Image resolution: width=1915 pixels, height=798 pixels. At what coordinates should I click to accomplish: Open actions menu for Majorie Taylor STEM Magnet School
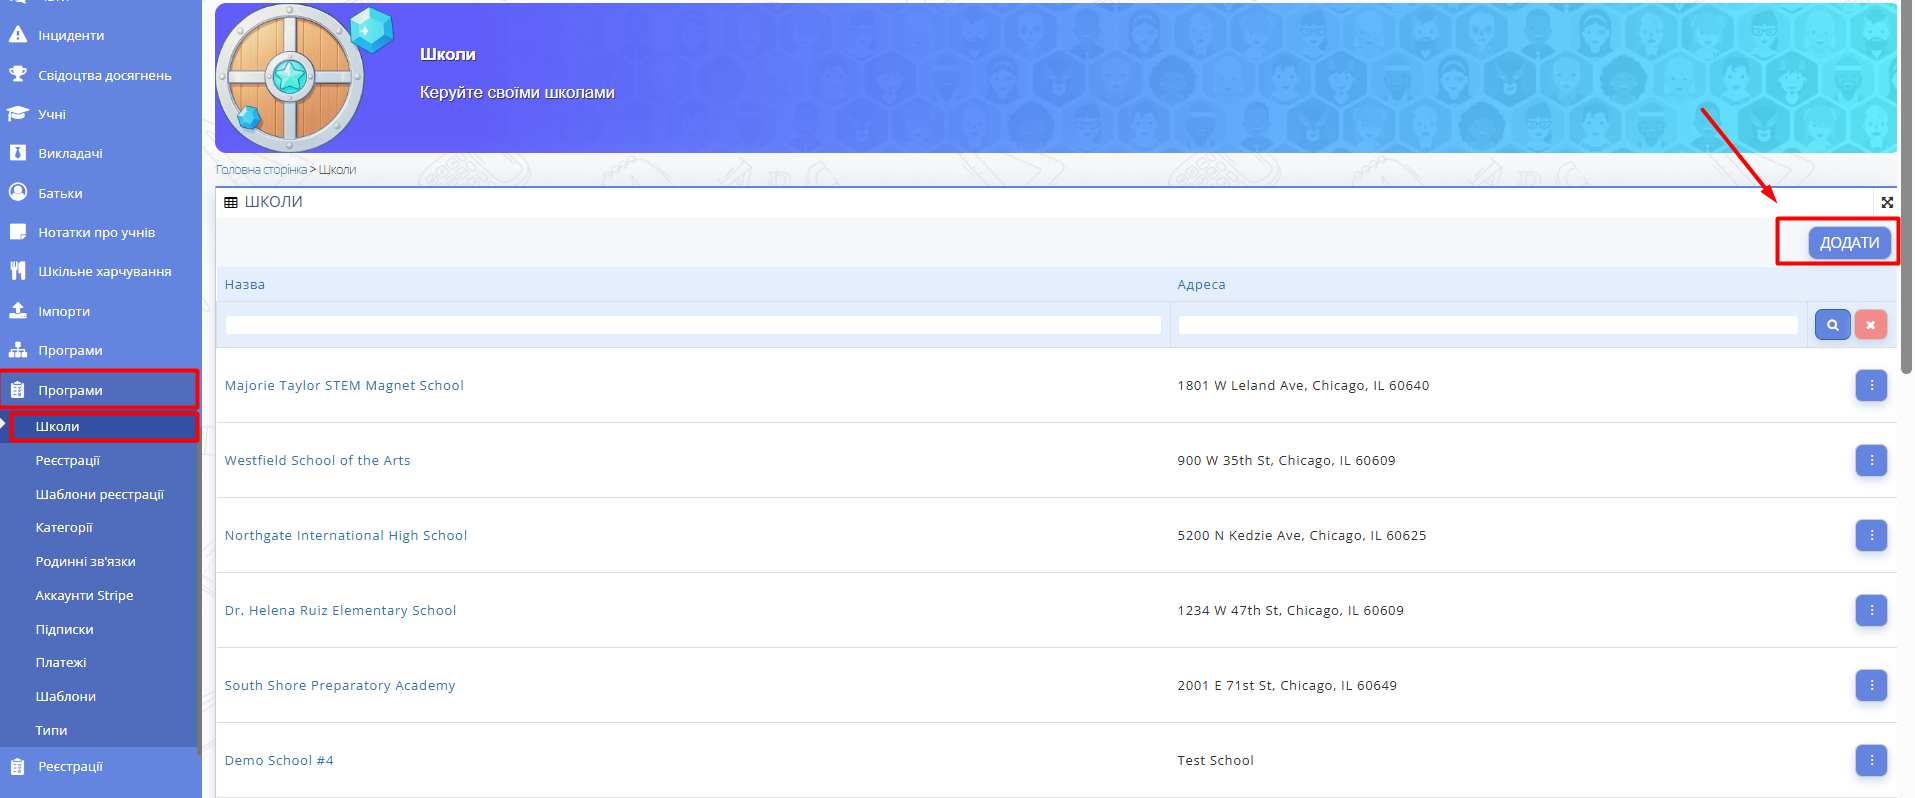(x=1870, y=386)
